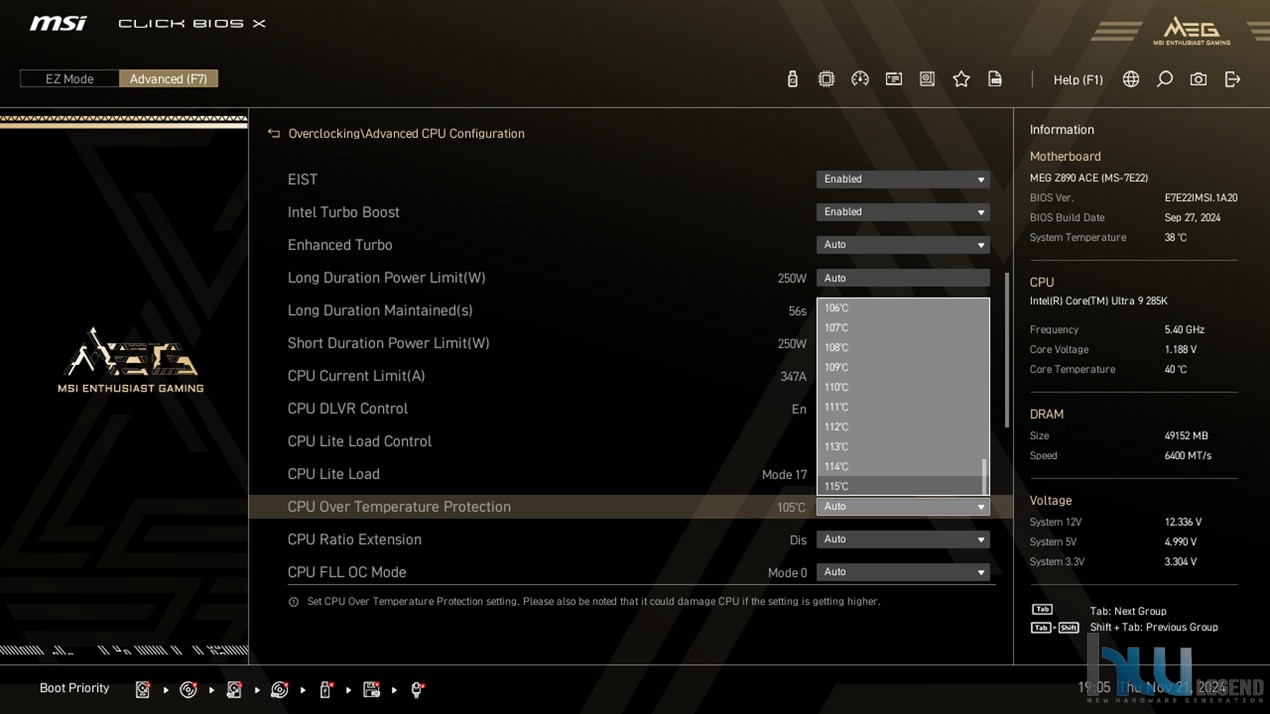The image size is (1270, 714).
Task: Select the 114°C option
Action: (899, 466)
